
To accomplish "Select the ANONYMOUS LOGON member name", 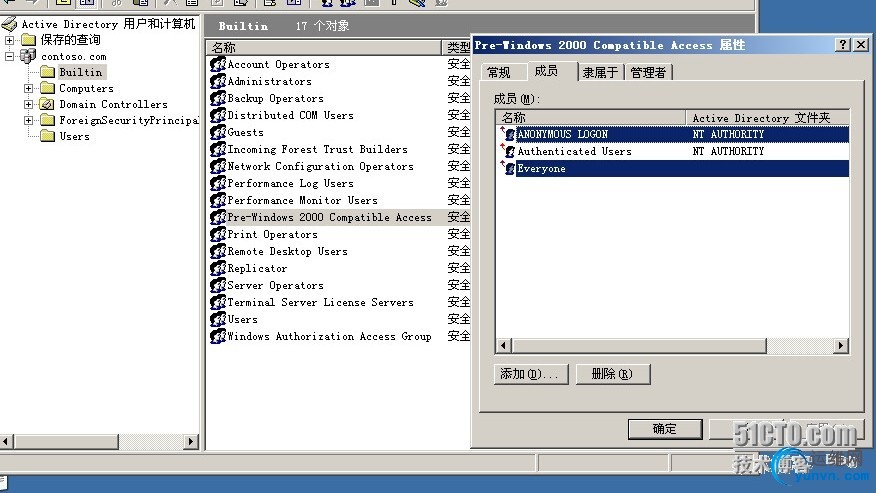I will (562, 134).
